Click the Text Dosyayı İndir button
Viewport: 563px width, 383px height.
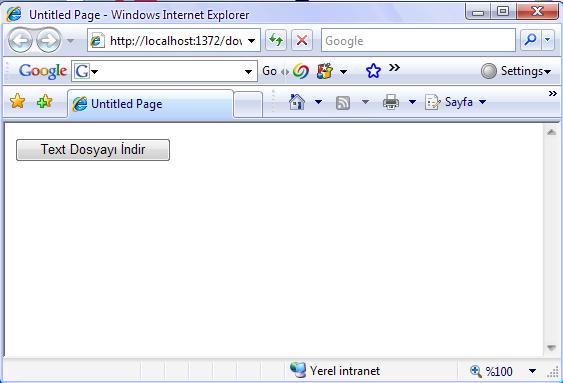[93, 150]
